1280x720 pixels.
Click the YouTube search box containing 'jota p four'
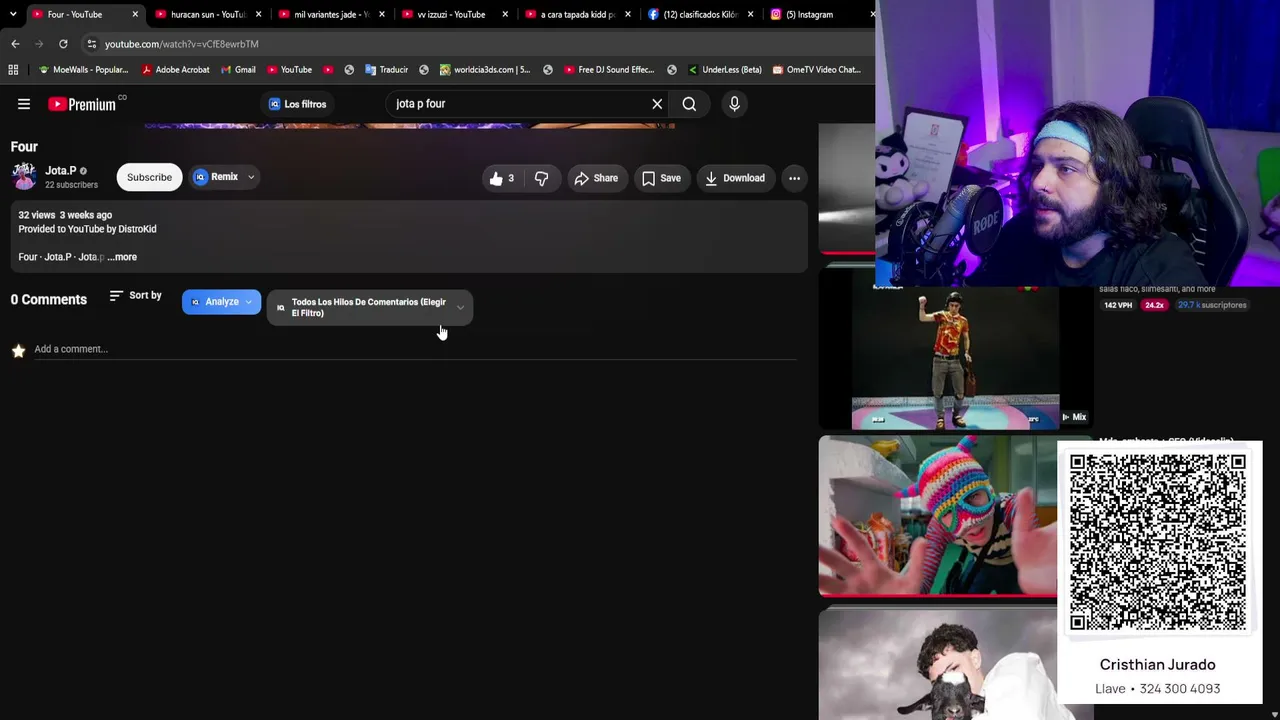pos(520,104)
